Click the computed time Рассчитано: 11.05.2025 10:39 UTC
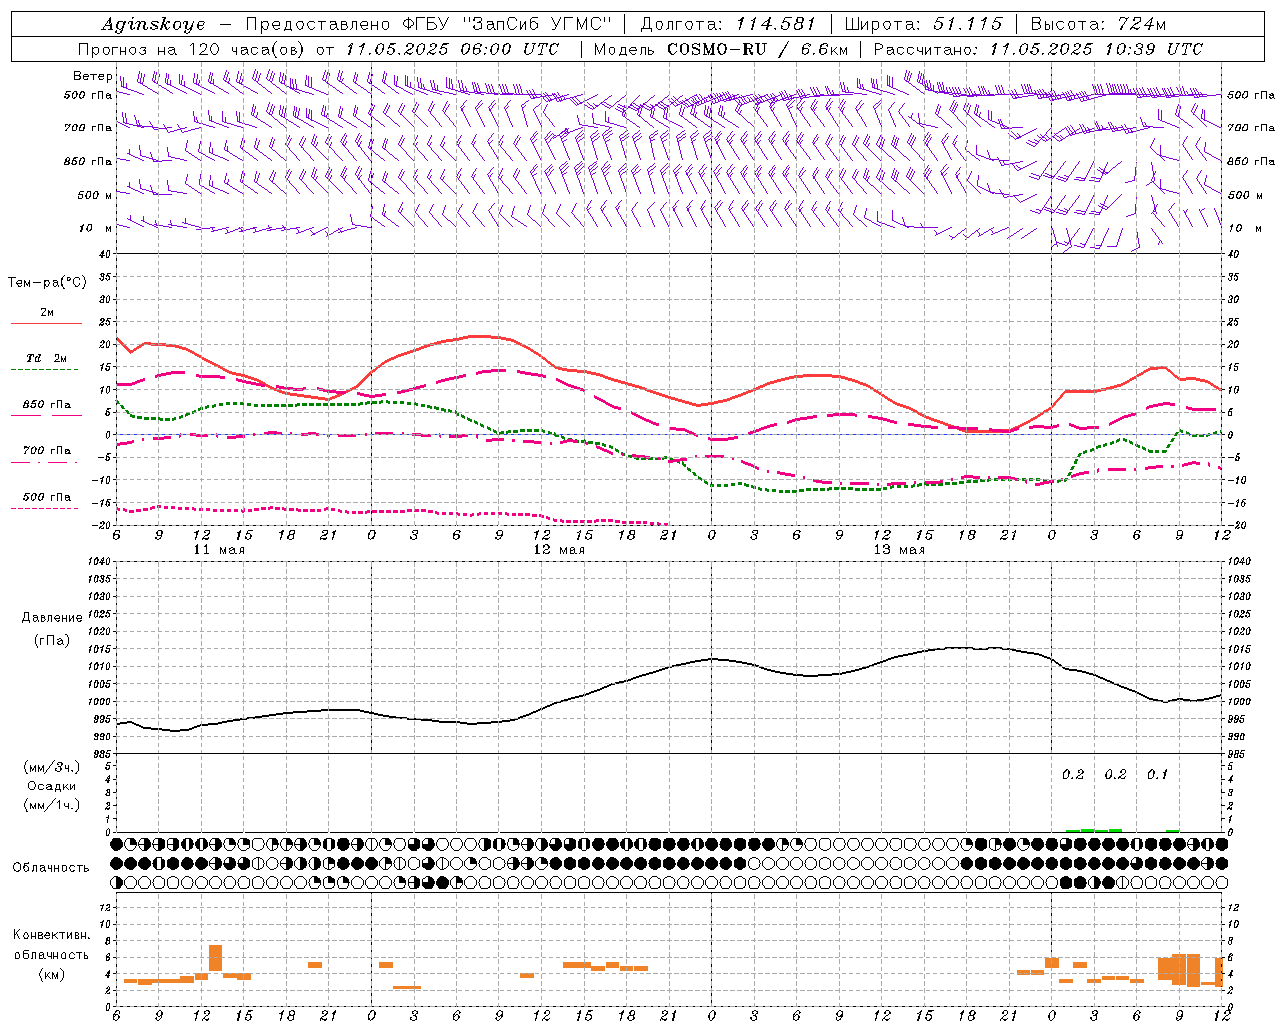 pos(1038,49)
